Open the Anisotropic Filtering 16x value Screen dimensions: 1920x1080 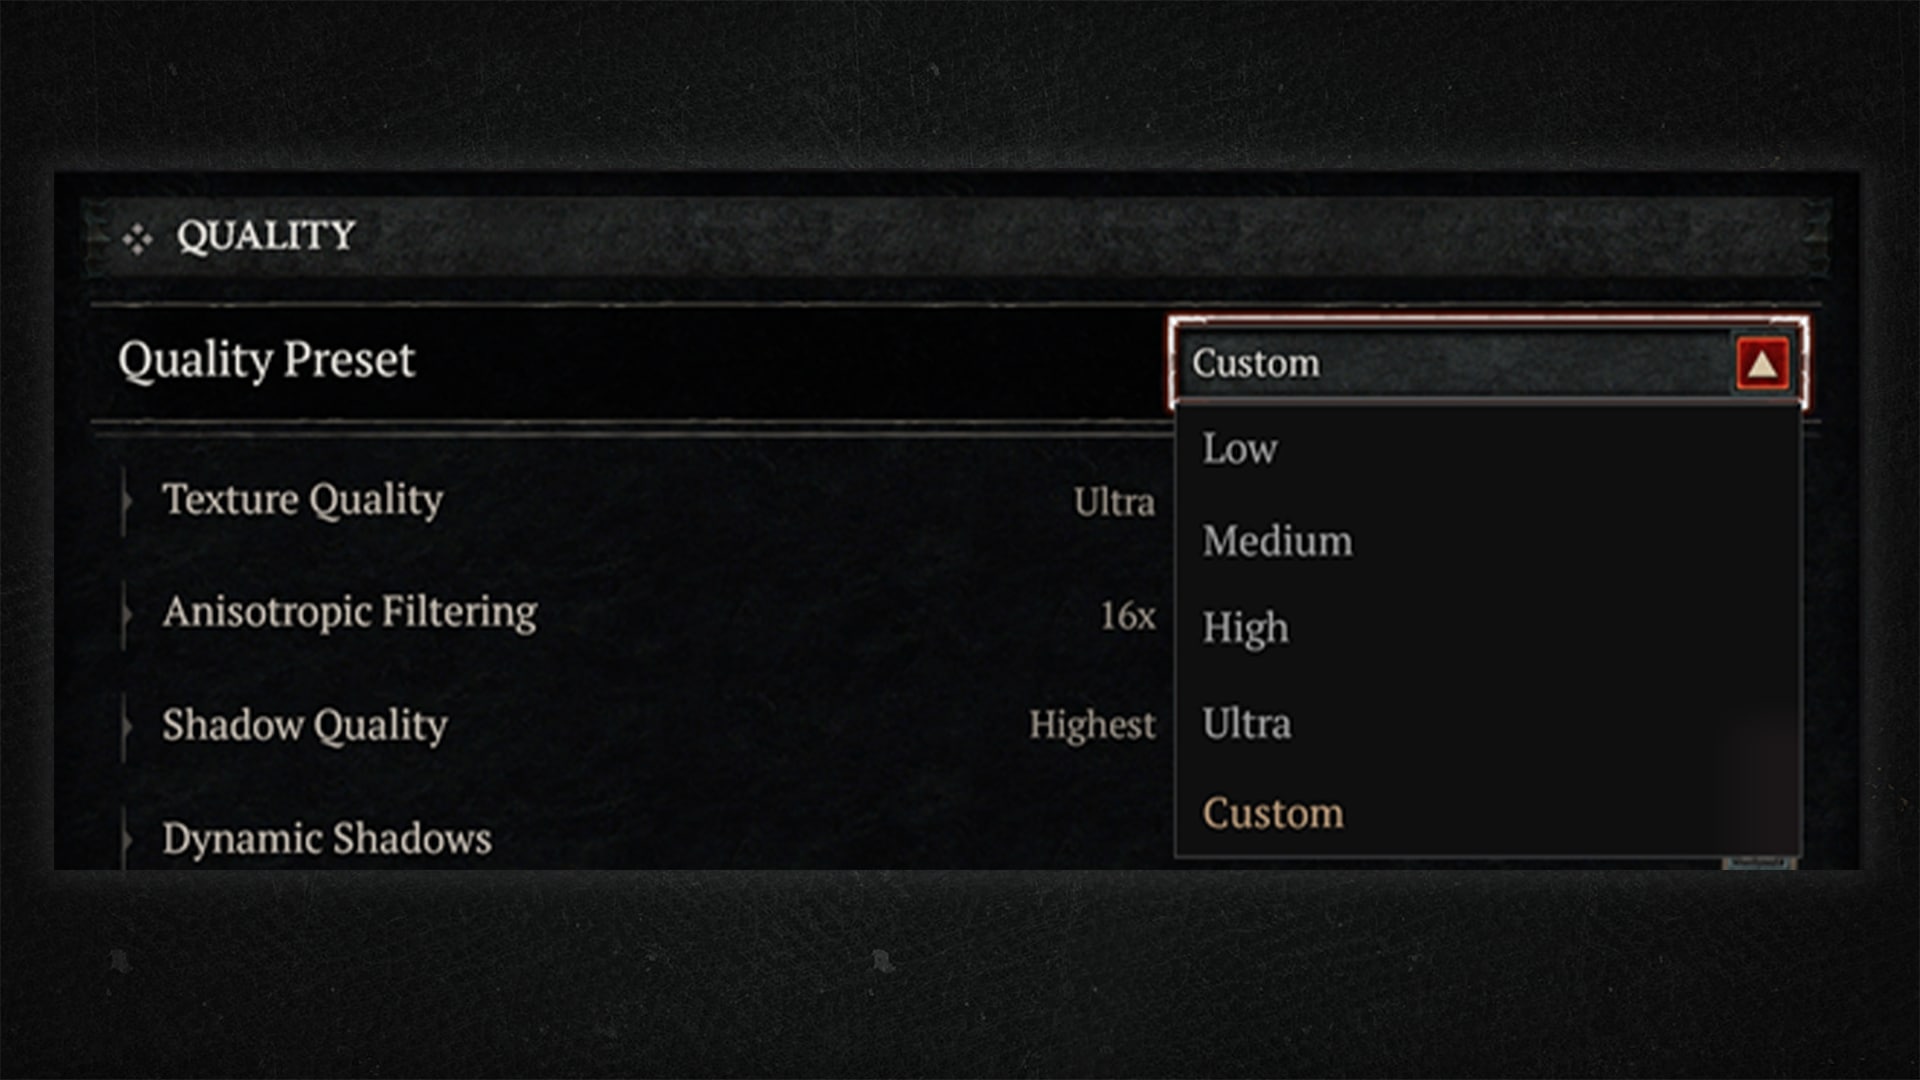click(x=1128, y=615)
